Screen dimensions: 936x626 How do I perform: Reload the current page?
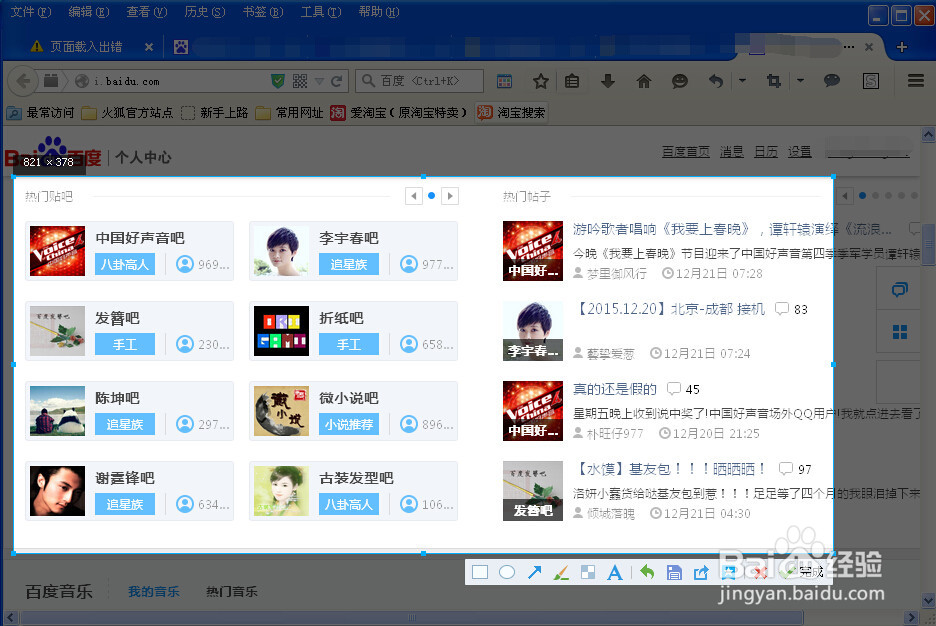337,81
